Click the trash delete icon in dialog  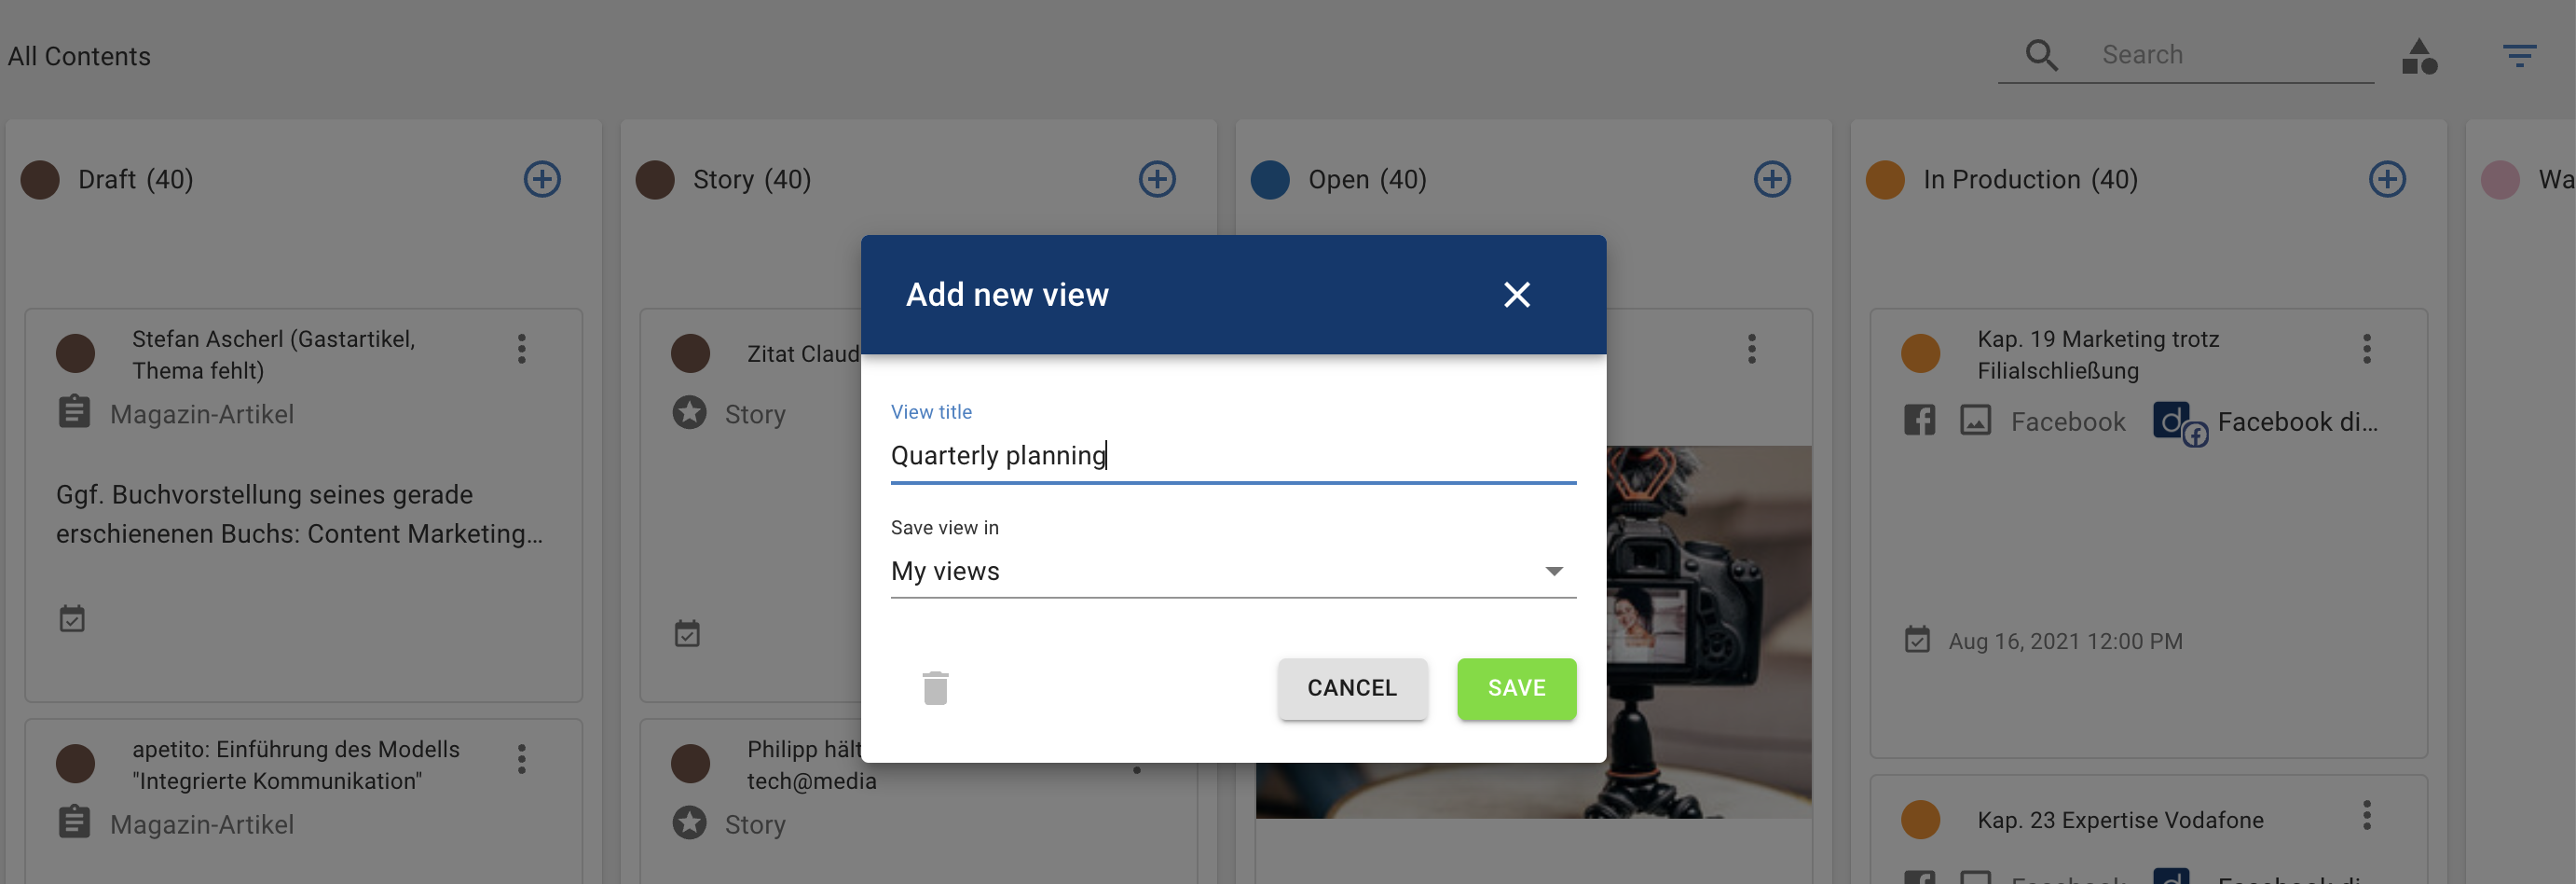pyautogui.click(x=935, y=688)
